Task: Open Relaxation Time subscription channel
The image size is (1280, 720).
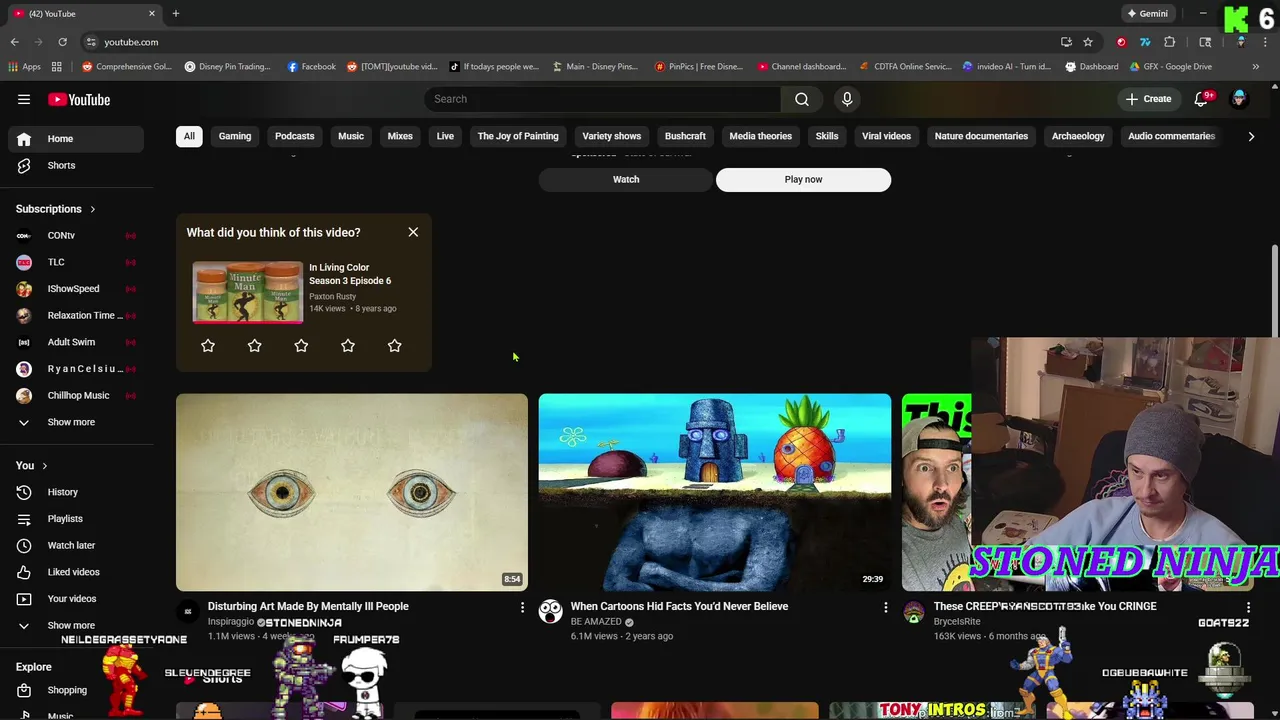Action: tap(77, 315)
